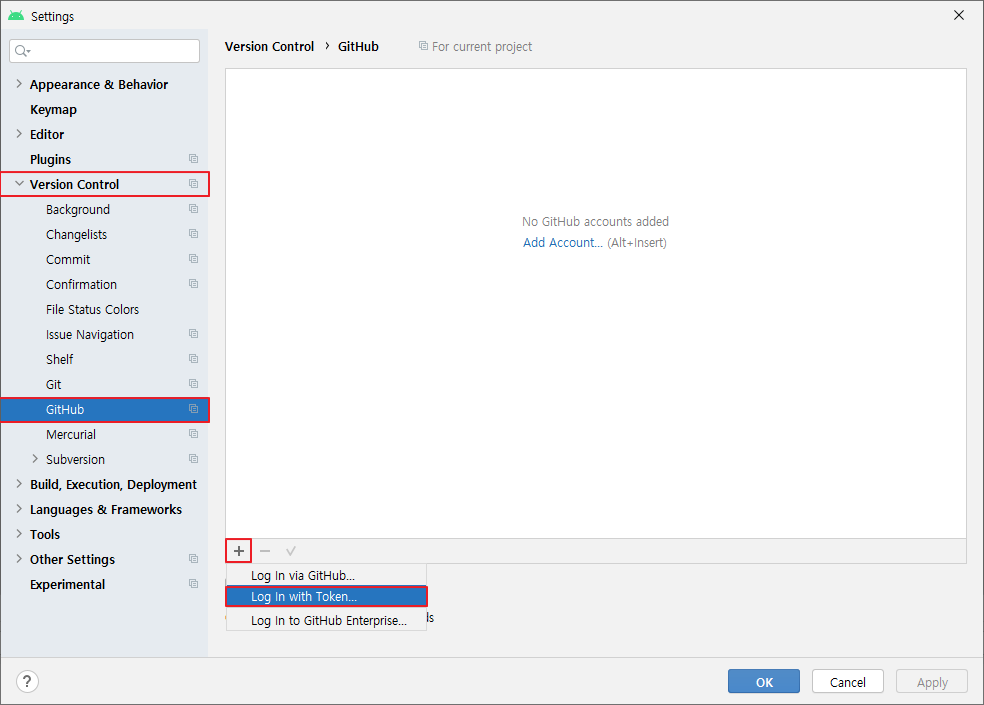Expand the Tools section

tap(19, 534)
